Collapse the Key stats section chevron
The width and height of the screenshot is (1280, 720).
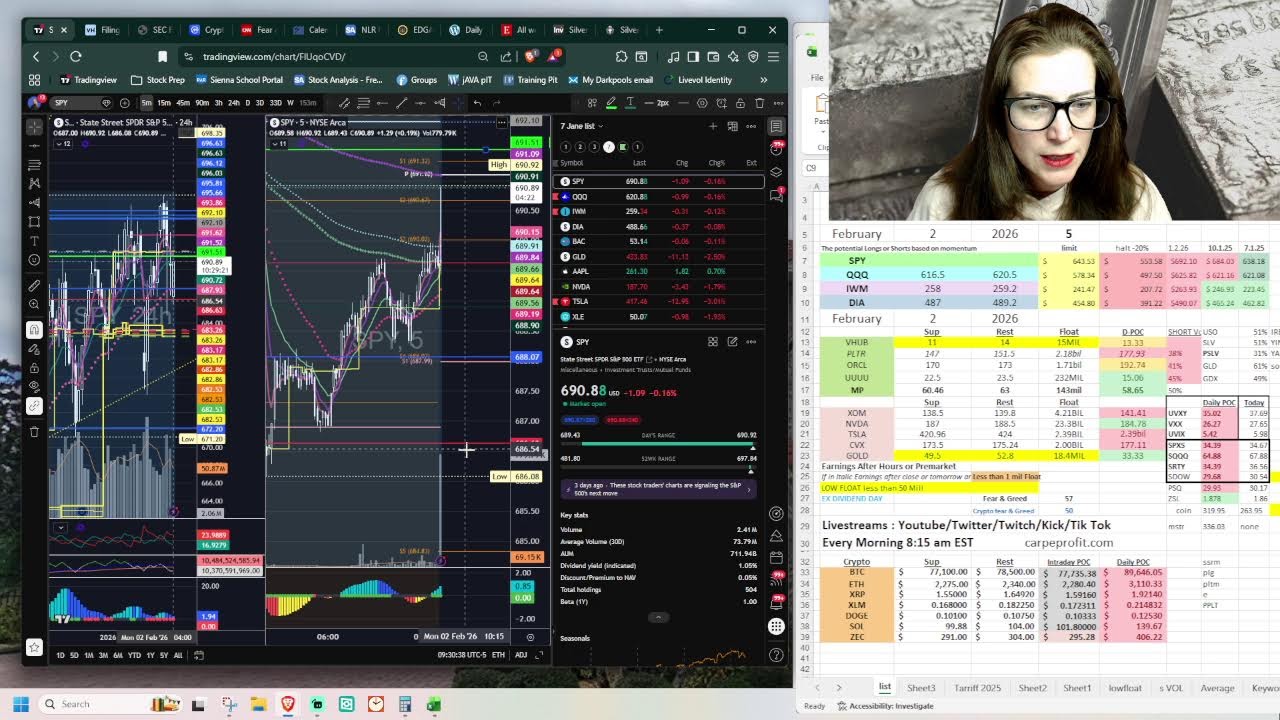coord(657,617)
